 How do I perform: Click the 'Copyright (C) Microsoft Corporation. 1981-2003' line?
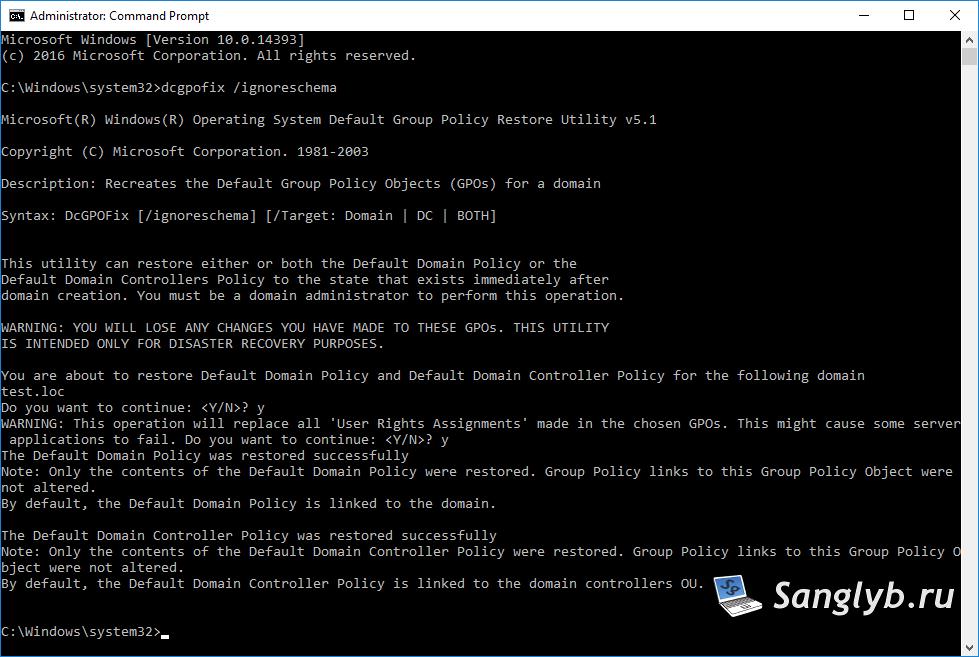pos(185,151)
